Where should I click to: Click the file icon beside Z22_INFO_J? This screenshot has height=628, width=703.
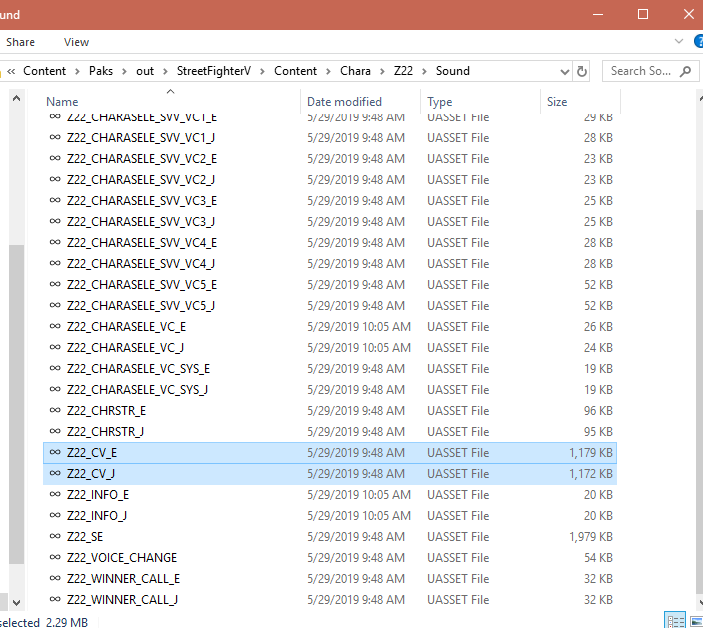[55, 515]
